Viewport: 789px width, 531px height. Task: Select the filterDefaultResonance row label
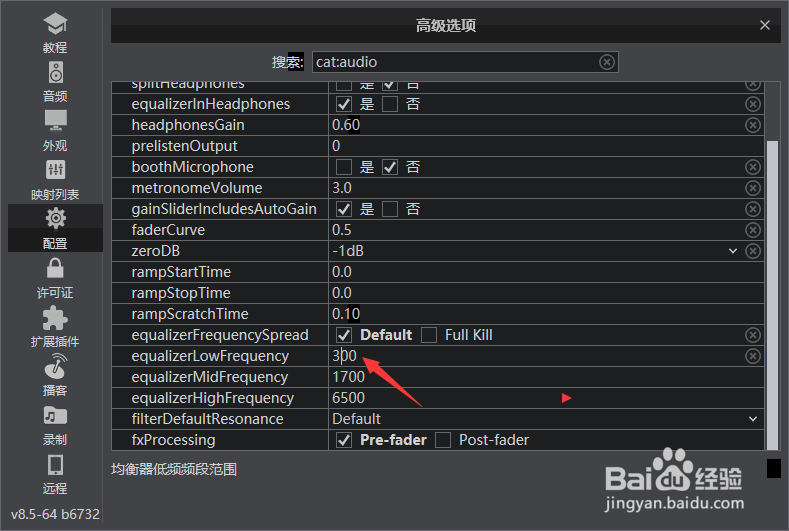coord(207,419)
